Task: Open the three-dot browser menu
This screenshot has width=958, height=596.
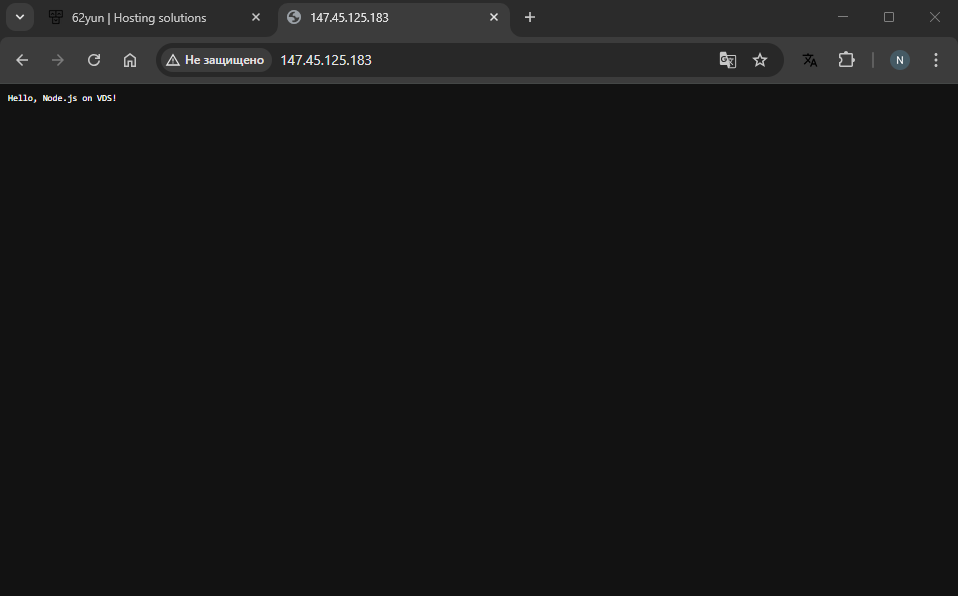Action: pos(935,60)
